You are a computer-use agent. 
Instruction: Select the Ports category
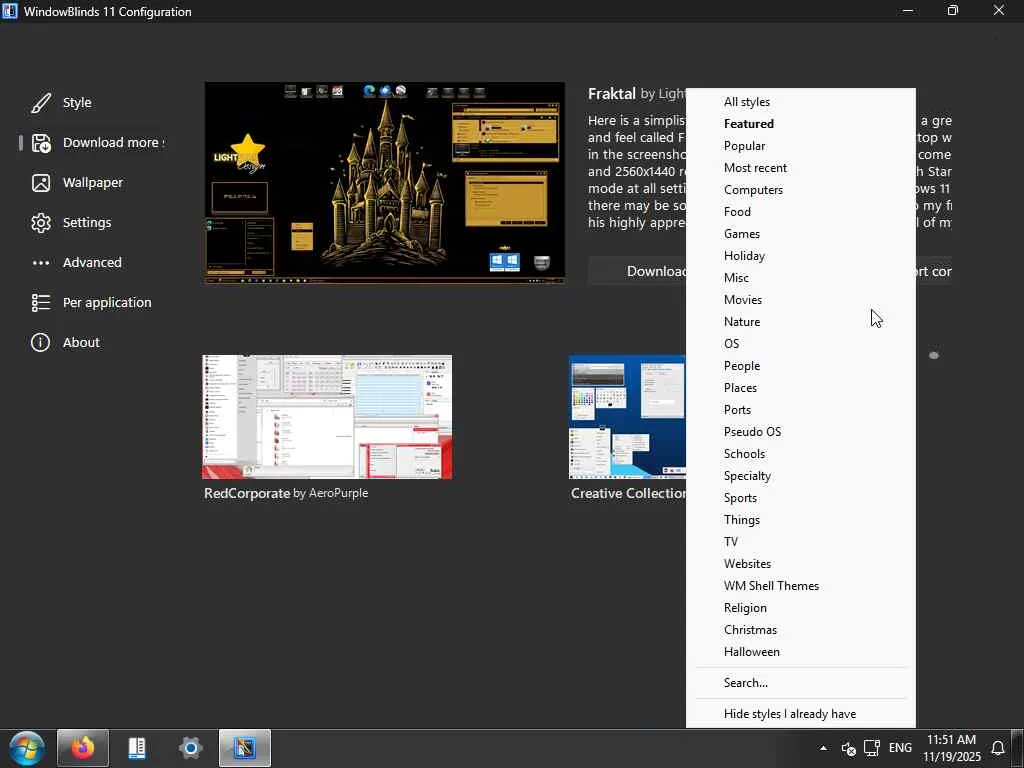801,410
